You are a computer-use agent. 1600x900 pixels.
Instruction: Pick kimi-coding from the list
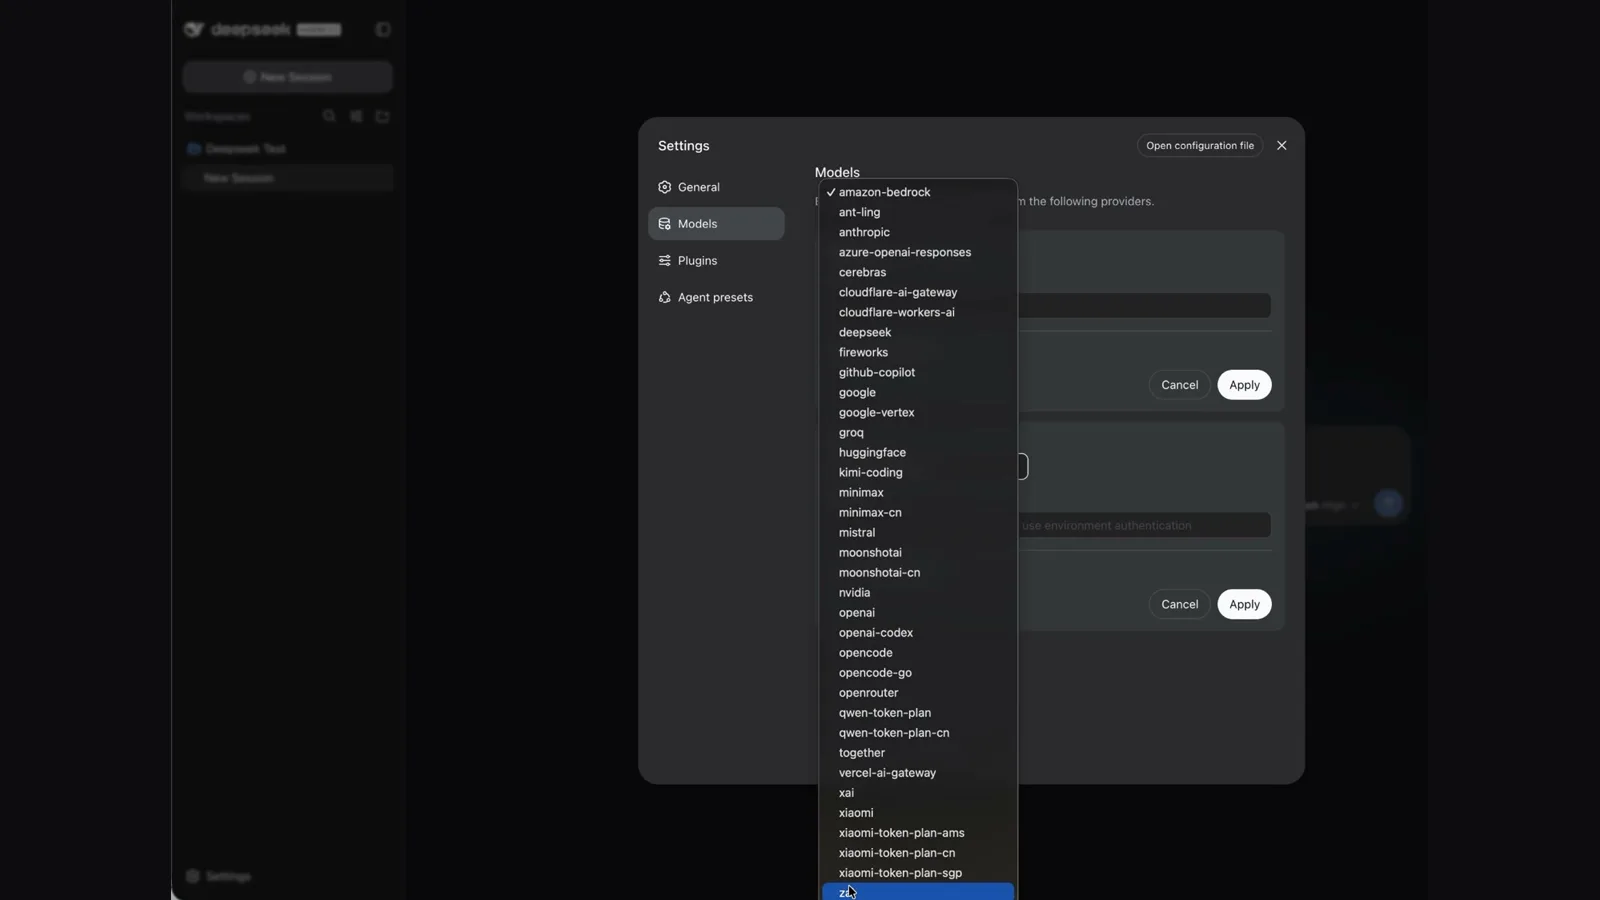click(918, 472)
